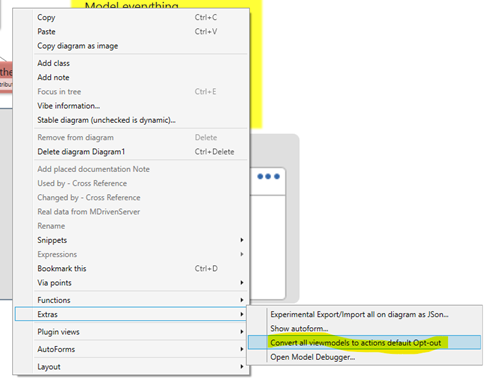The height and width of the screenshot is (381, 490).
Task: Select Experimental Export/Import all on diagram as JSon
Action: coord(364,314)
